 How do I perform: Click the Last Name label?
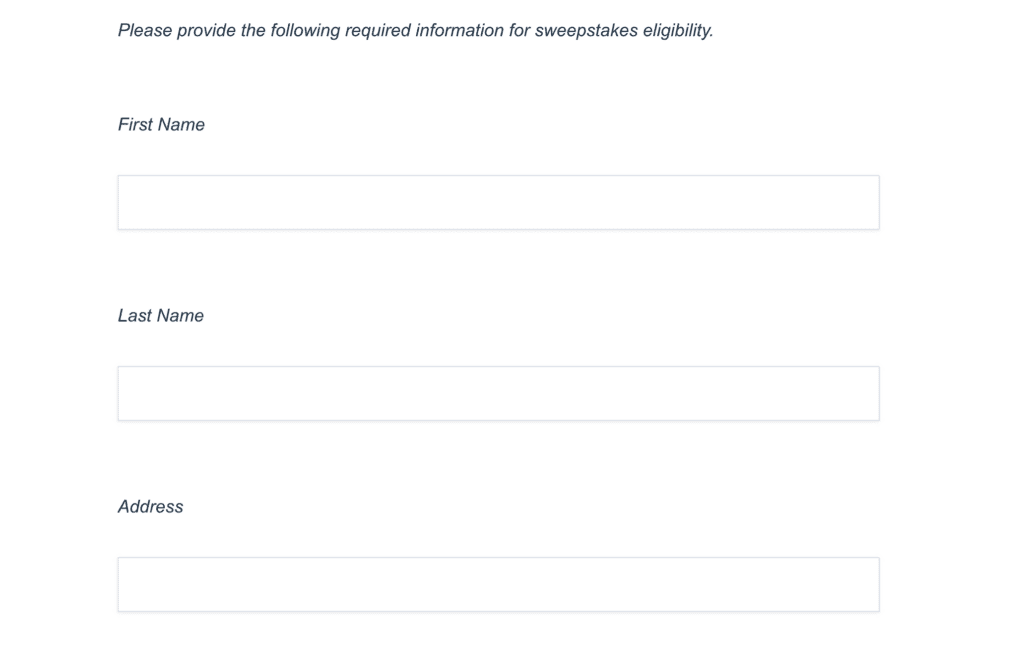pos(161,316)
